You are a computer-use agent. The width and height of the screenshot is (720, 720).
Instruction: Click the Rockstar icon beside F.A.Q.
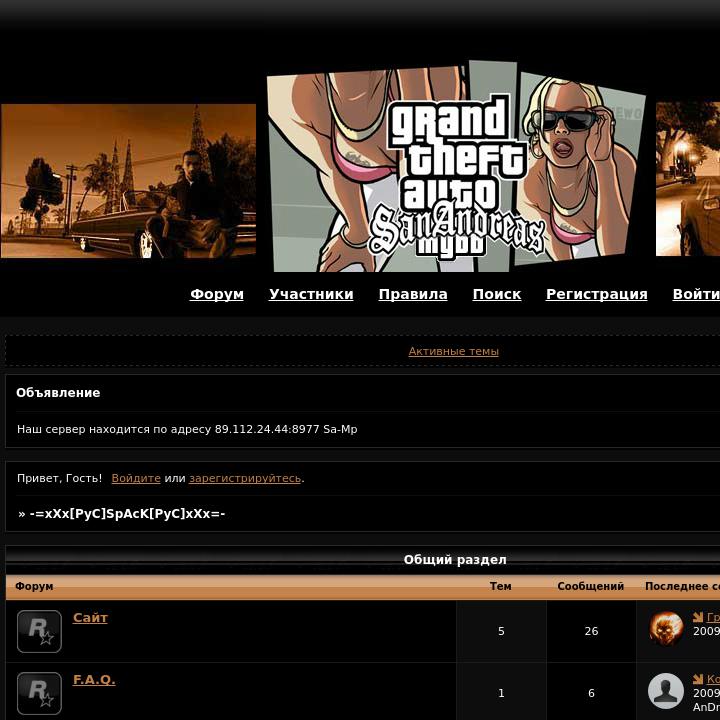(x=39, y=693)
